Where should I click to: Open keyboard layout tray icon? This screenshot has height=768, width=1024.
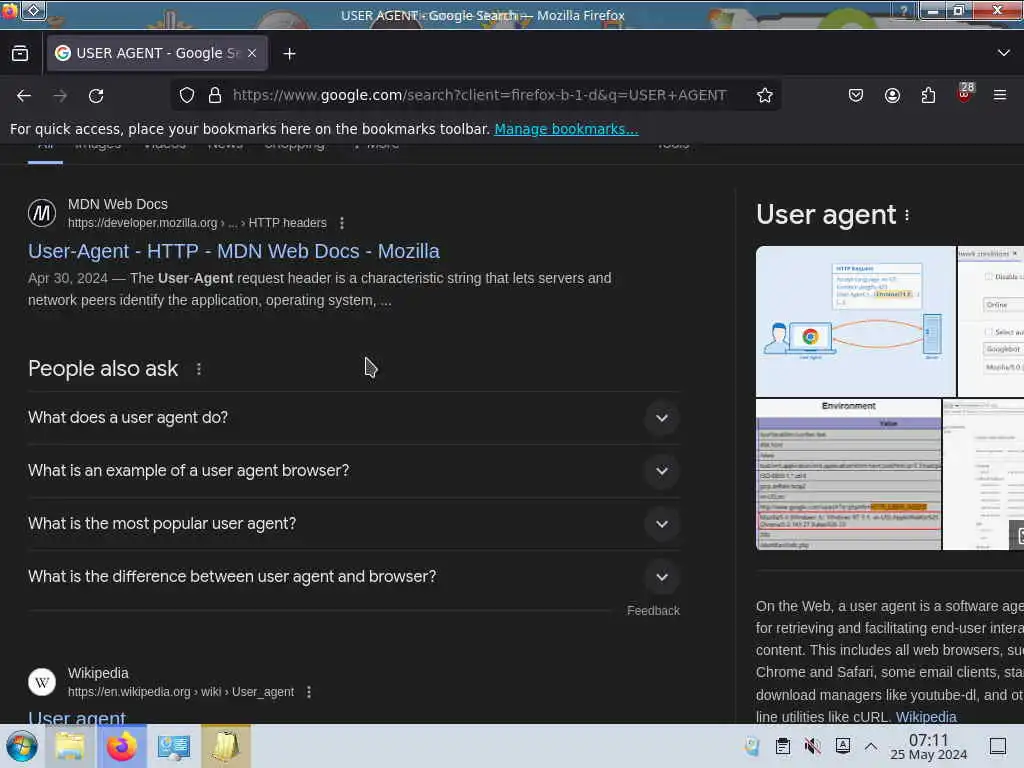tap(842, 746)
